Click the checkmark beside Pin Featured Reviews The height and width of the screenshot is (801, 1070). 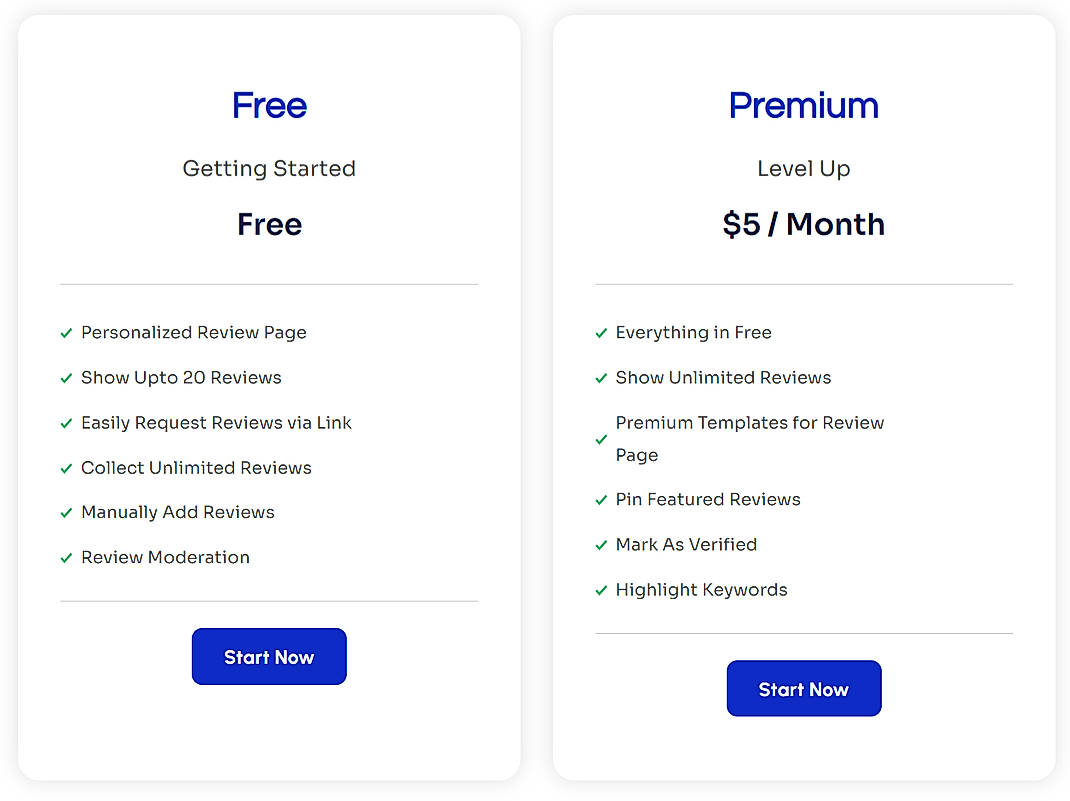[601, 500]
